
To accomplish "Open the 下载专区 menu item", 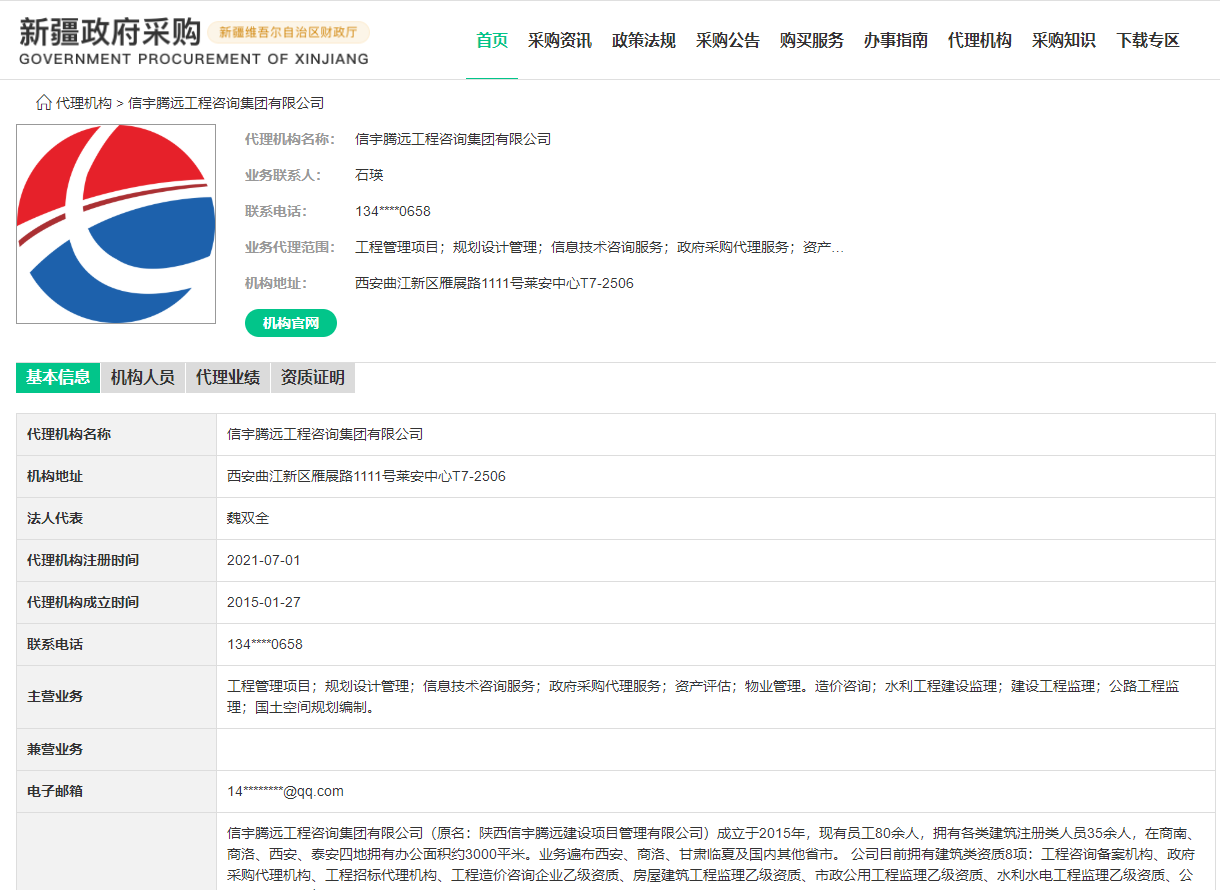I will 1147,40.
